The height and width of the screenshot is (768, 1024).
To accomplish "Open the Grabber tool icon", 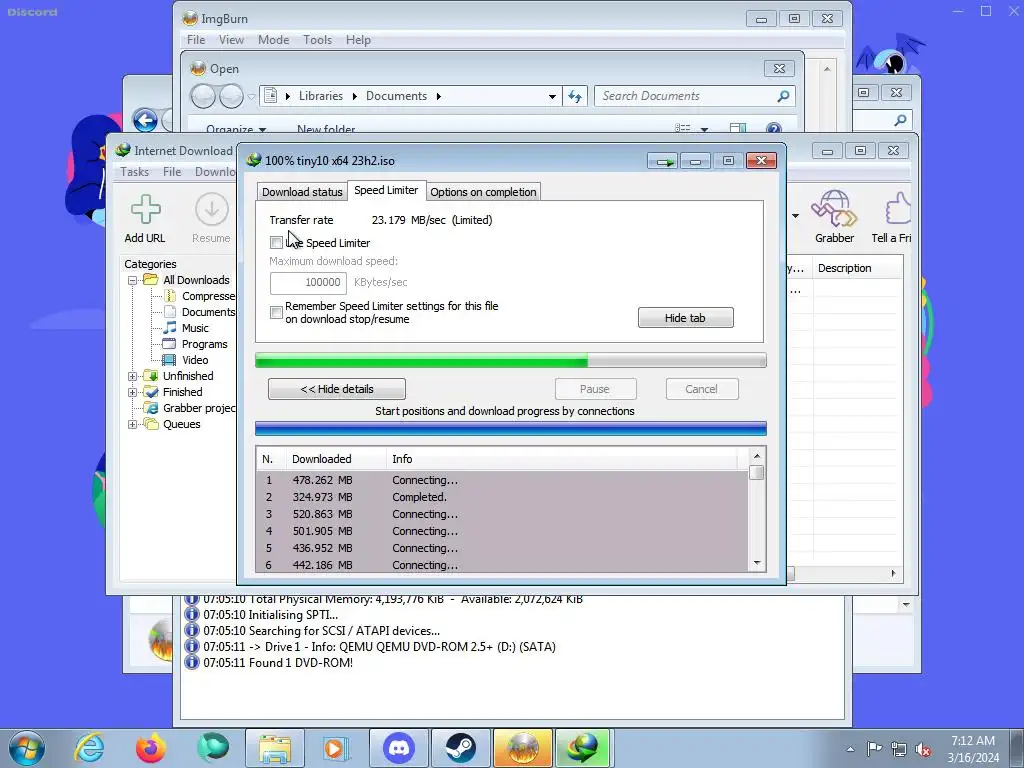I will click(834, 209).
